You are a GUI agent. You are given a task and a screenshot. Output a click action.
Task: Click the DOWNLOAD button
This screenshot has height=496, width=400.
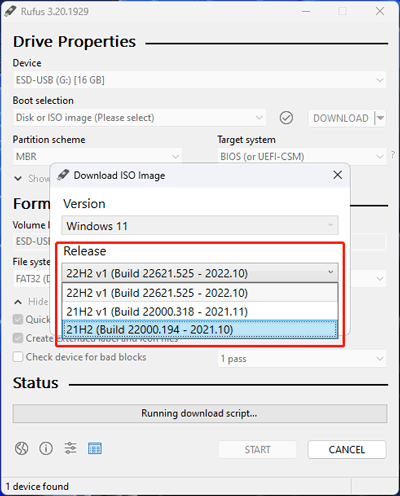tap(341, 118)
